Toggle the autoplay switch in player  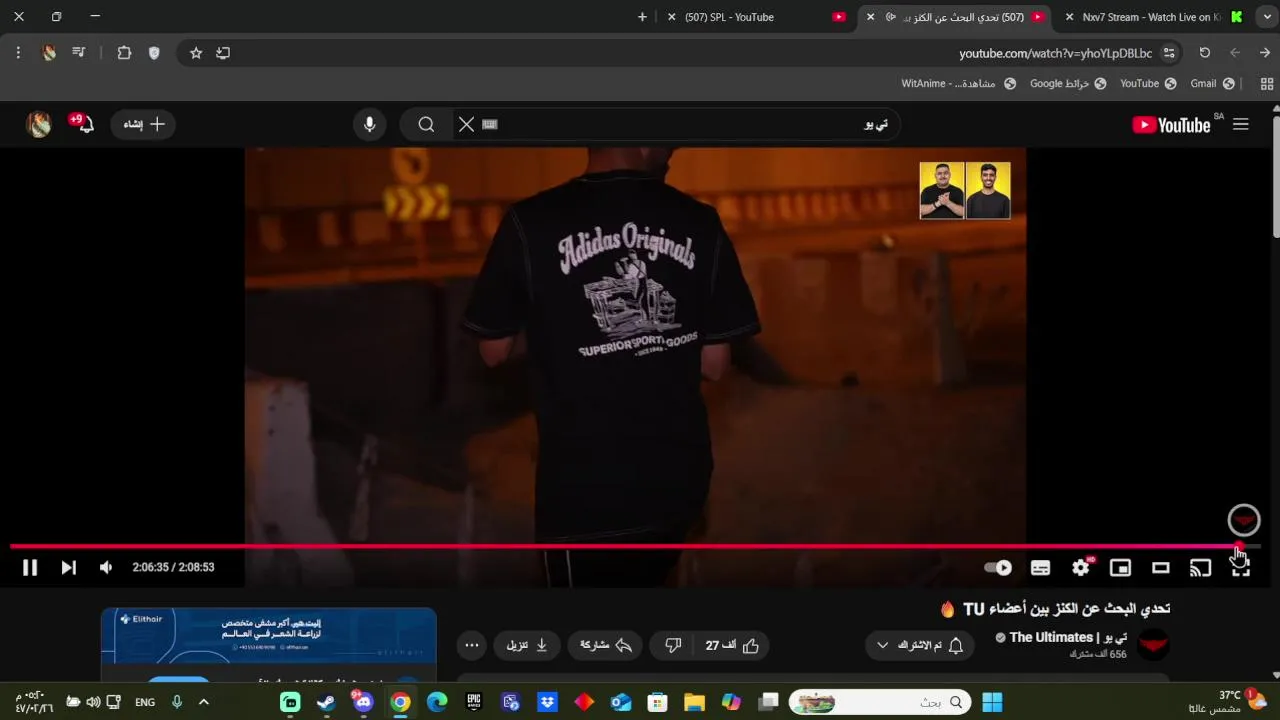tap(998, 568)
